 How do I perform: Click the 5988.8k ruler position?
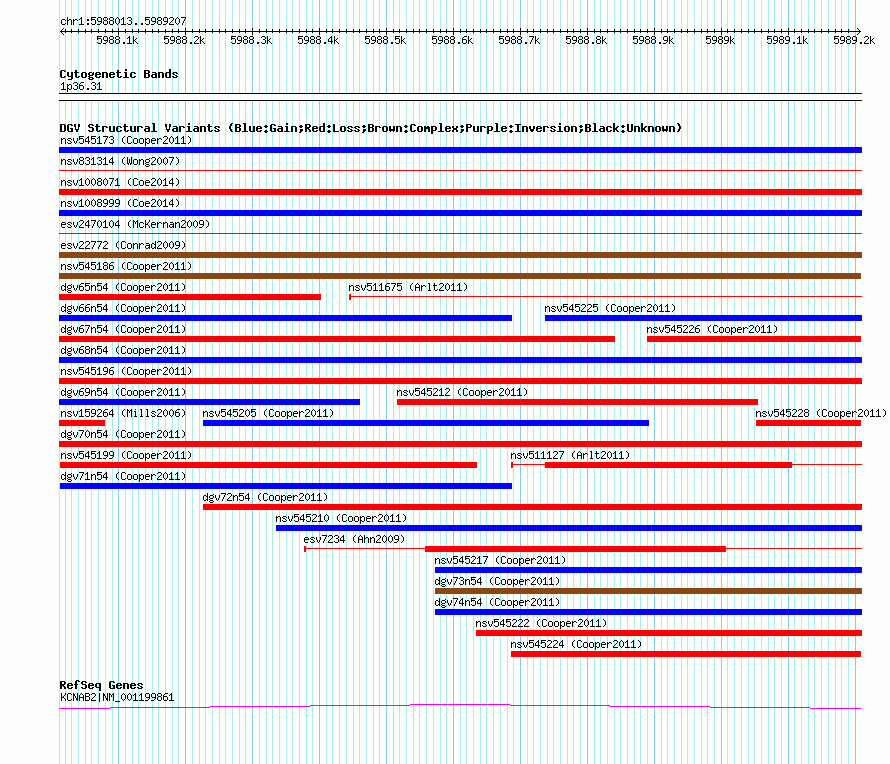pyautogui.click(x=586, y=40)
